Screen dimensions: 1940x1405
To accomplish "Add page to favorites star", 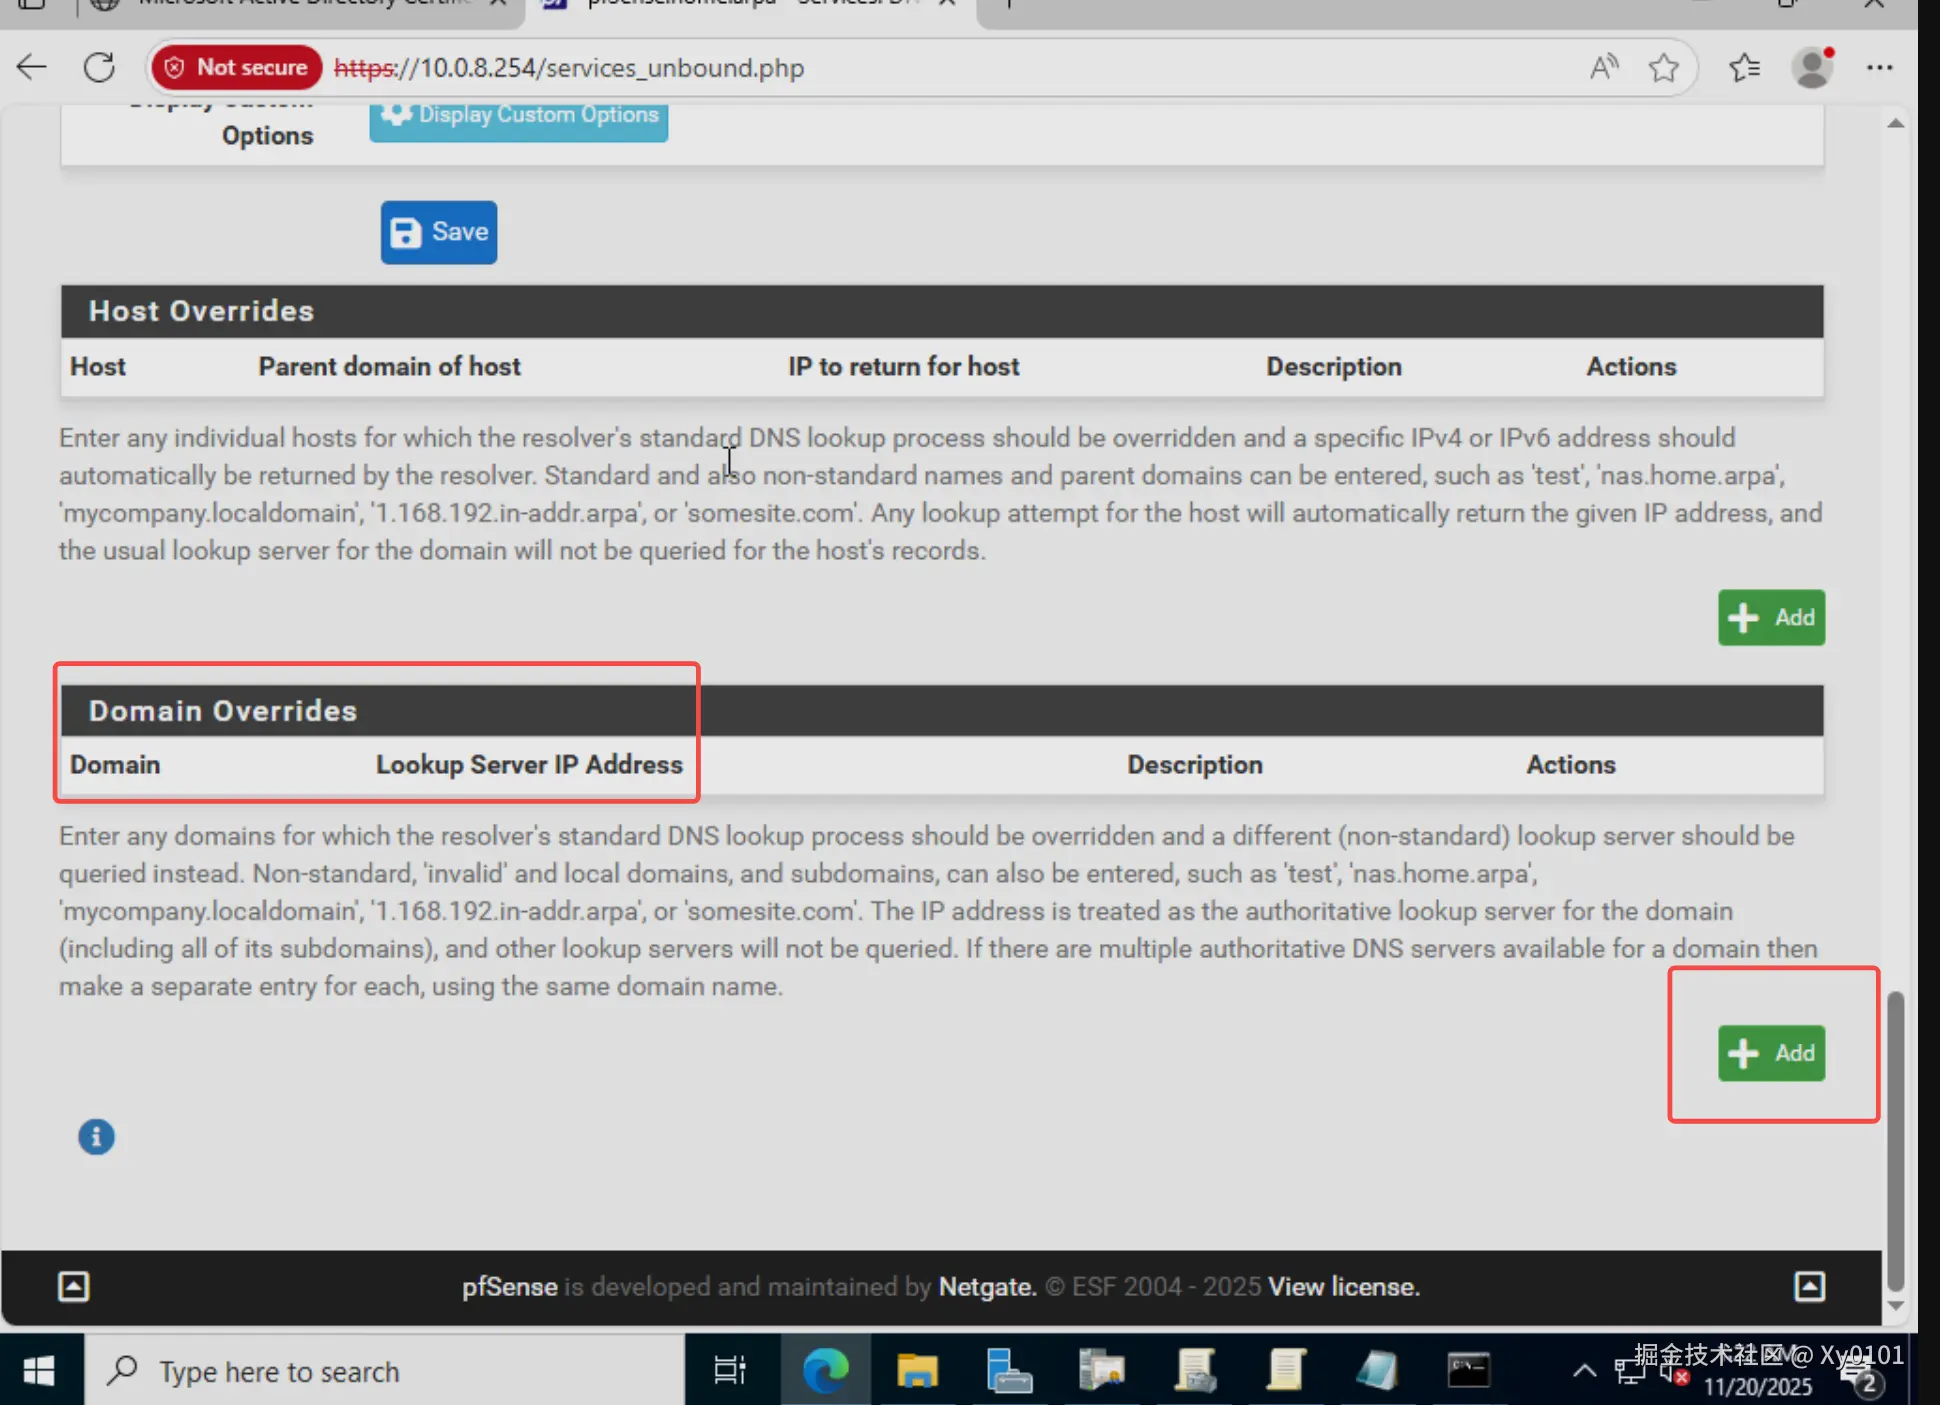I will coord(1664,68).
